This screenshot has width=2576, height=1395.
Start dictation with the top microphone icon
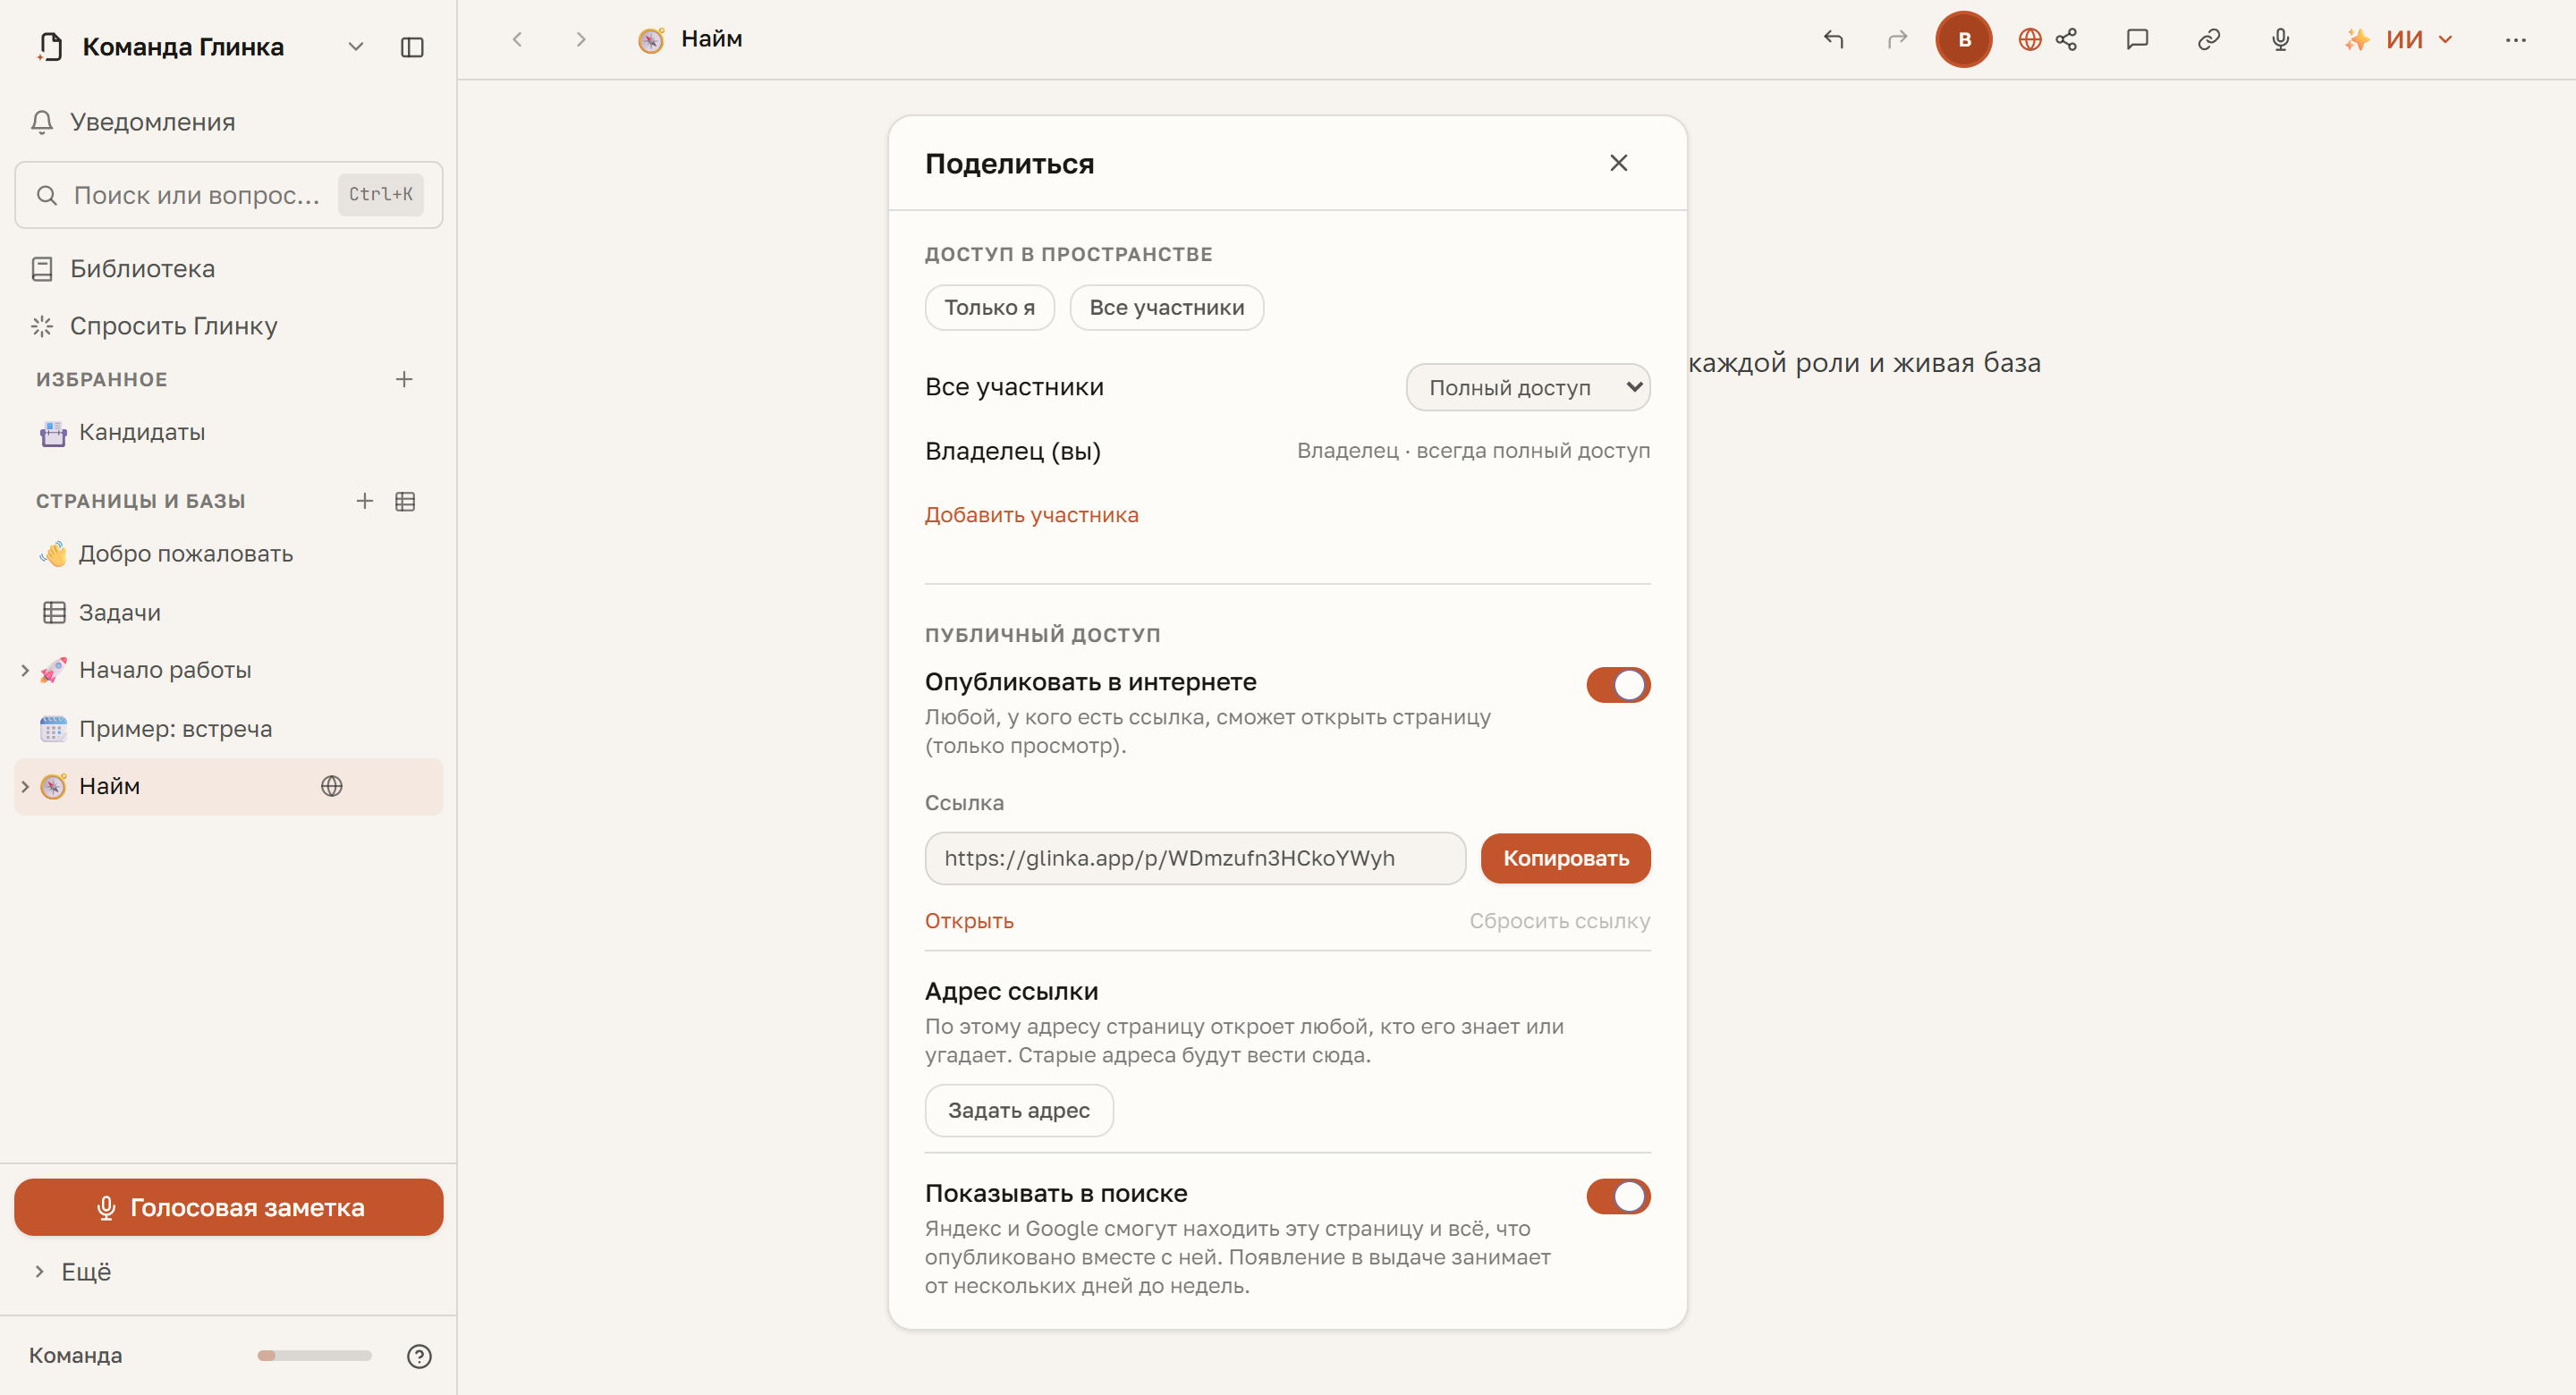(x=2280, y=39)
